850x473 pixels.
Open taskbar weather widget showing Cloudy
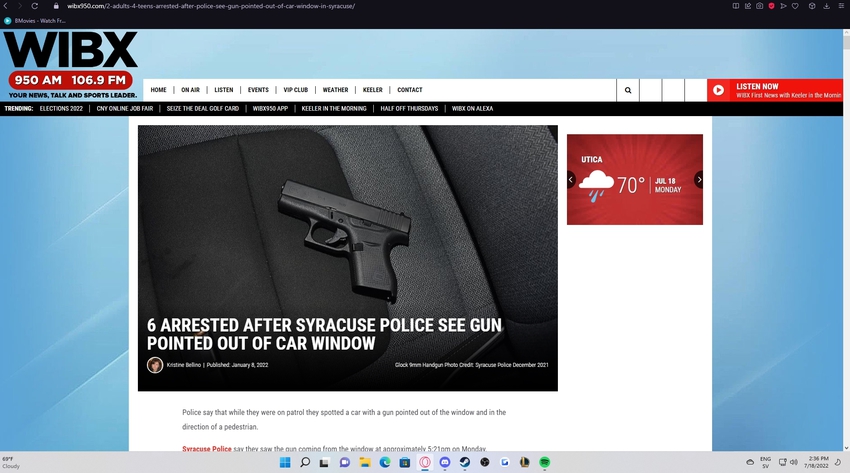tap(12, 462)
